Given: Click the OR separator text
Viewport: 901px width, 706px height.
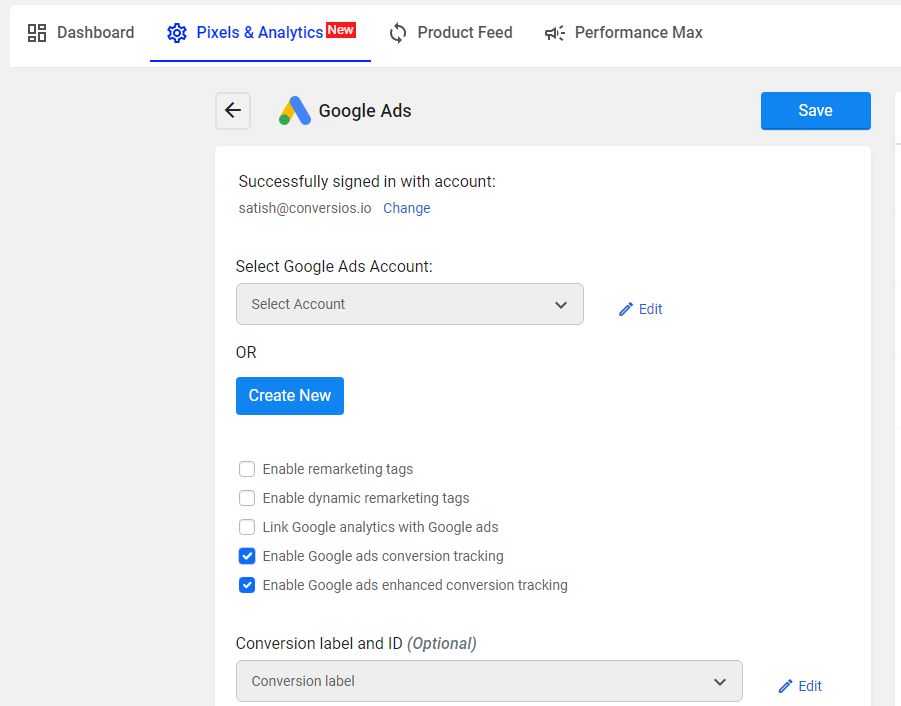Looking at the screenshot, I should point(246,352).
